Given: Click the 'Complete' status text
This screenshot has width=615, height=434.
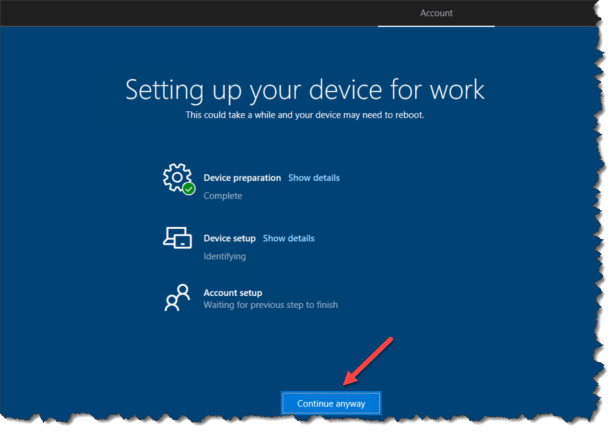Looking at the screenshot, I should pyautogui.click(x=222, y=196).
